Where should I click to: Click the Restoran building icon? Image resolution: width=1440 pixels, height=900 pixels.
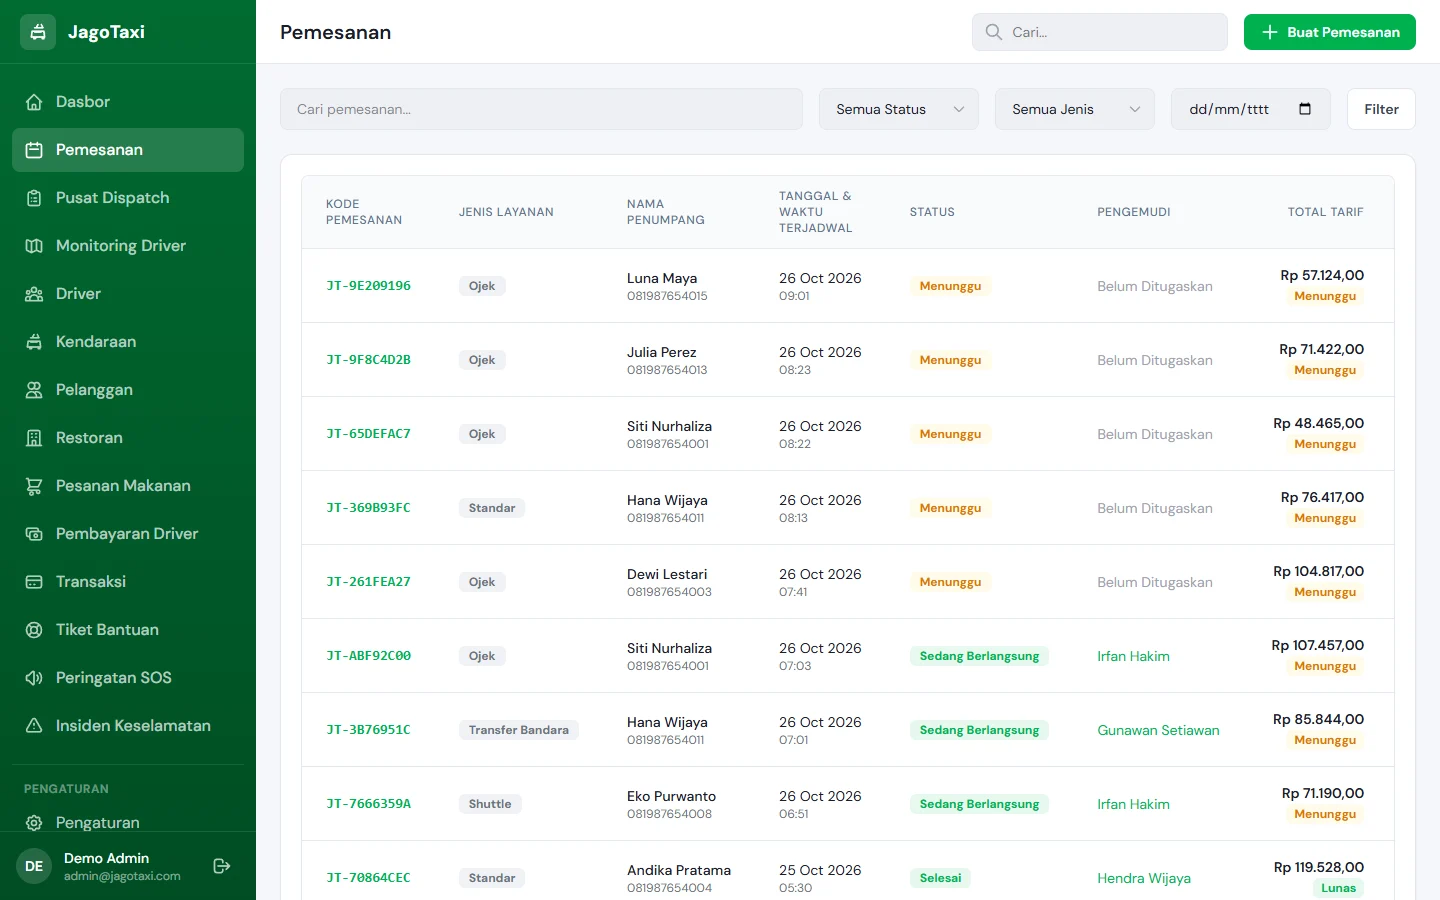34,438
